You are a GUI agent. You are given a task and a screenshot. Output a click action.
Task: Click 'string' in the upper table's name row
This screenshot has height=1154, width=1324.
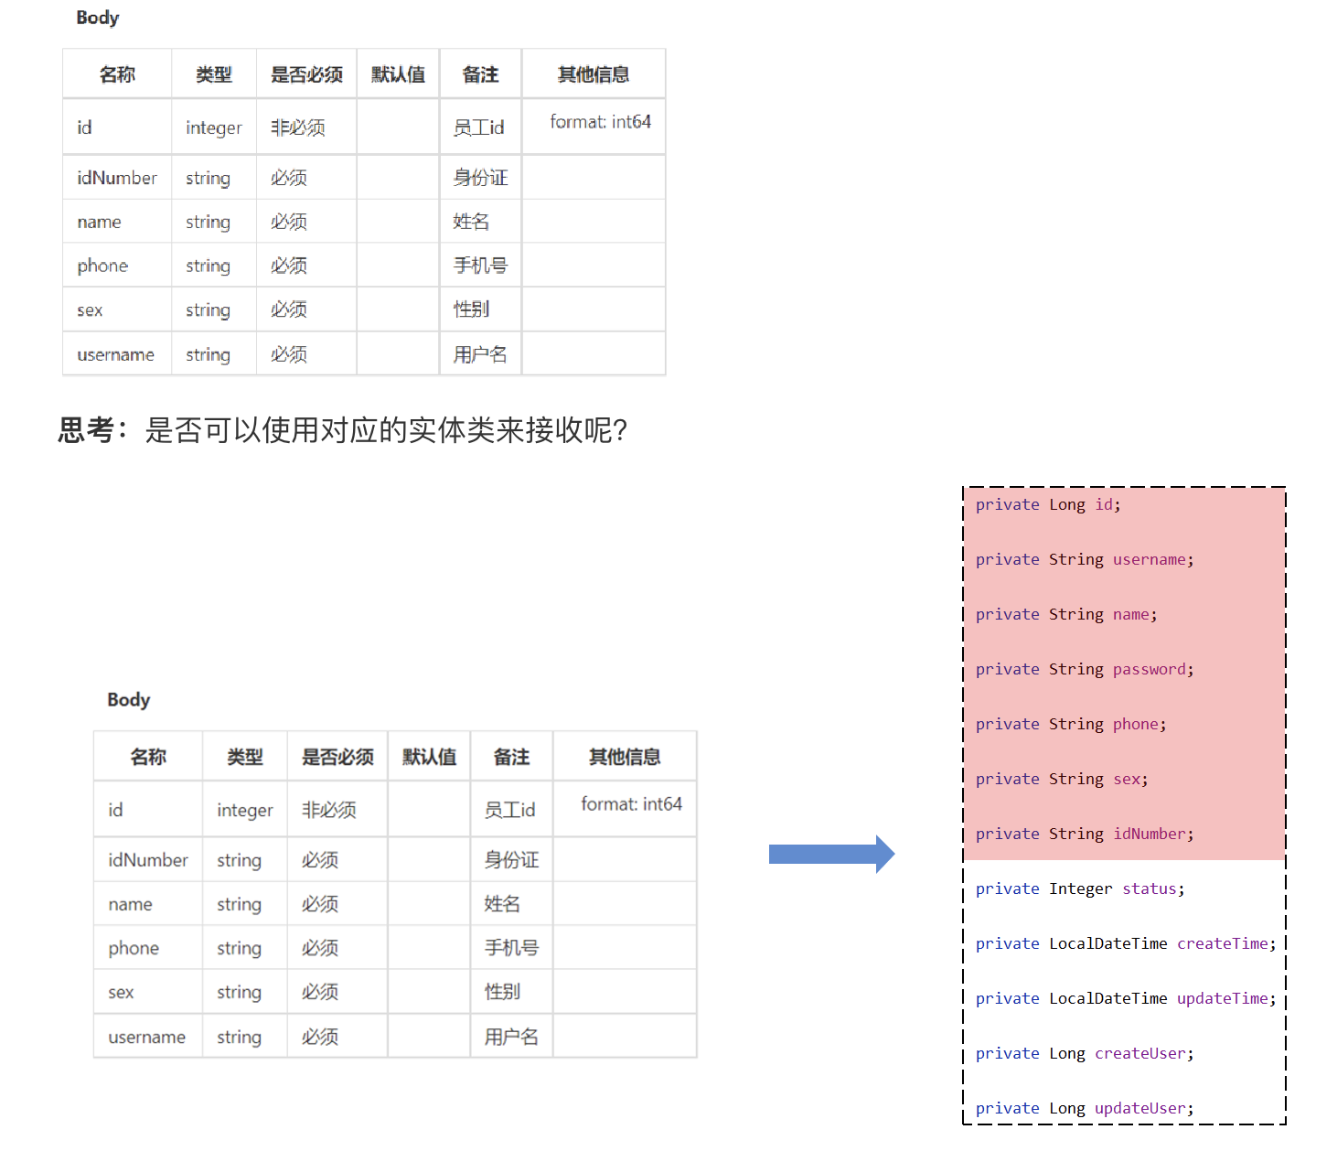(208, 222)
